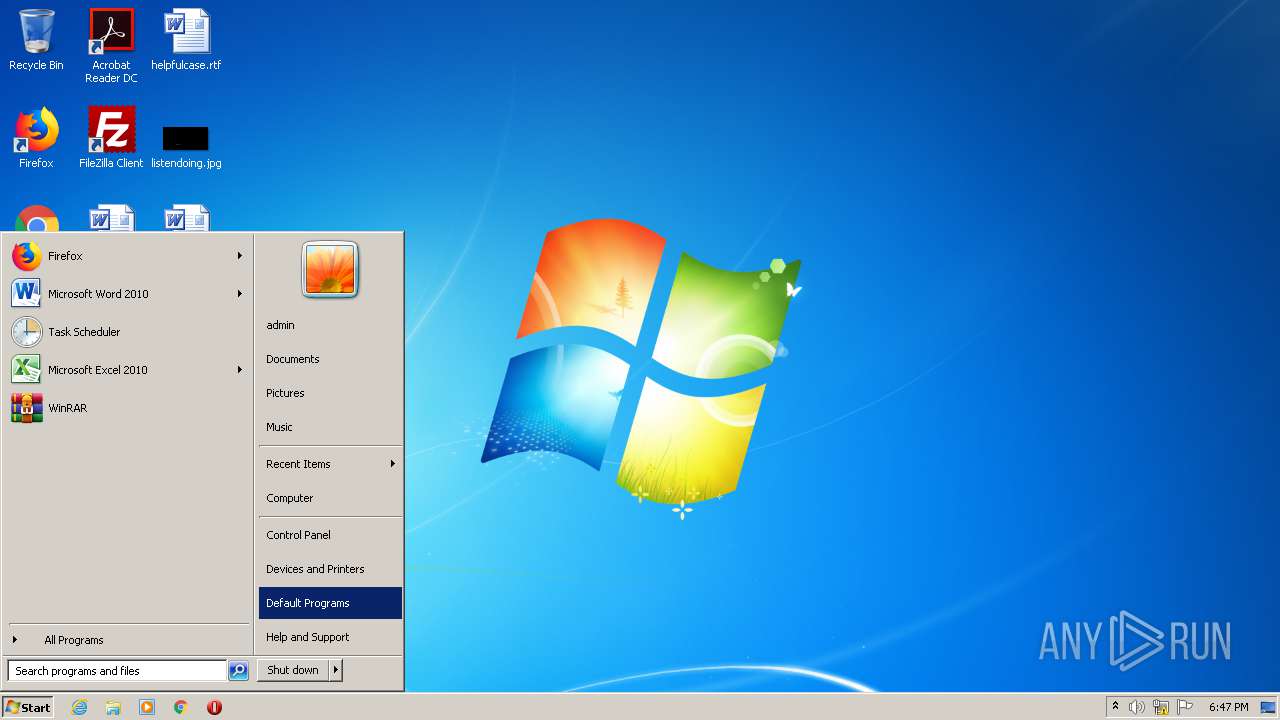Open Control Panel from Start menu

[x=330, y=535]
